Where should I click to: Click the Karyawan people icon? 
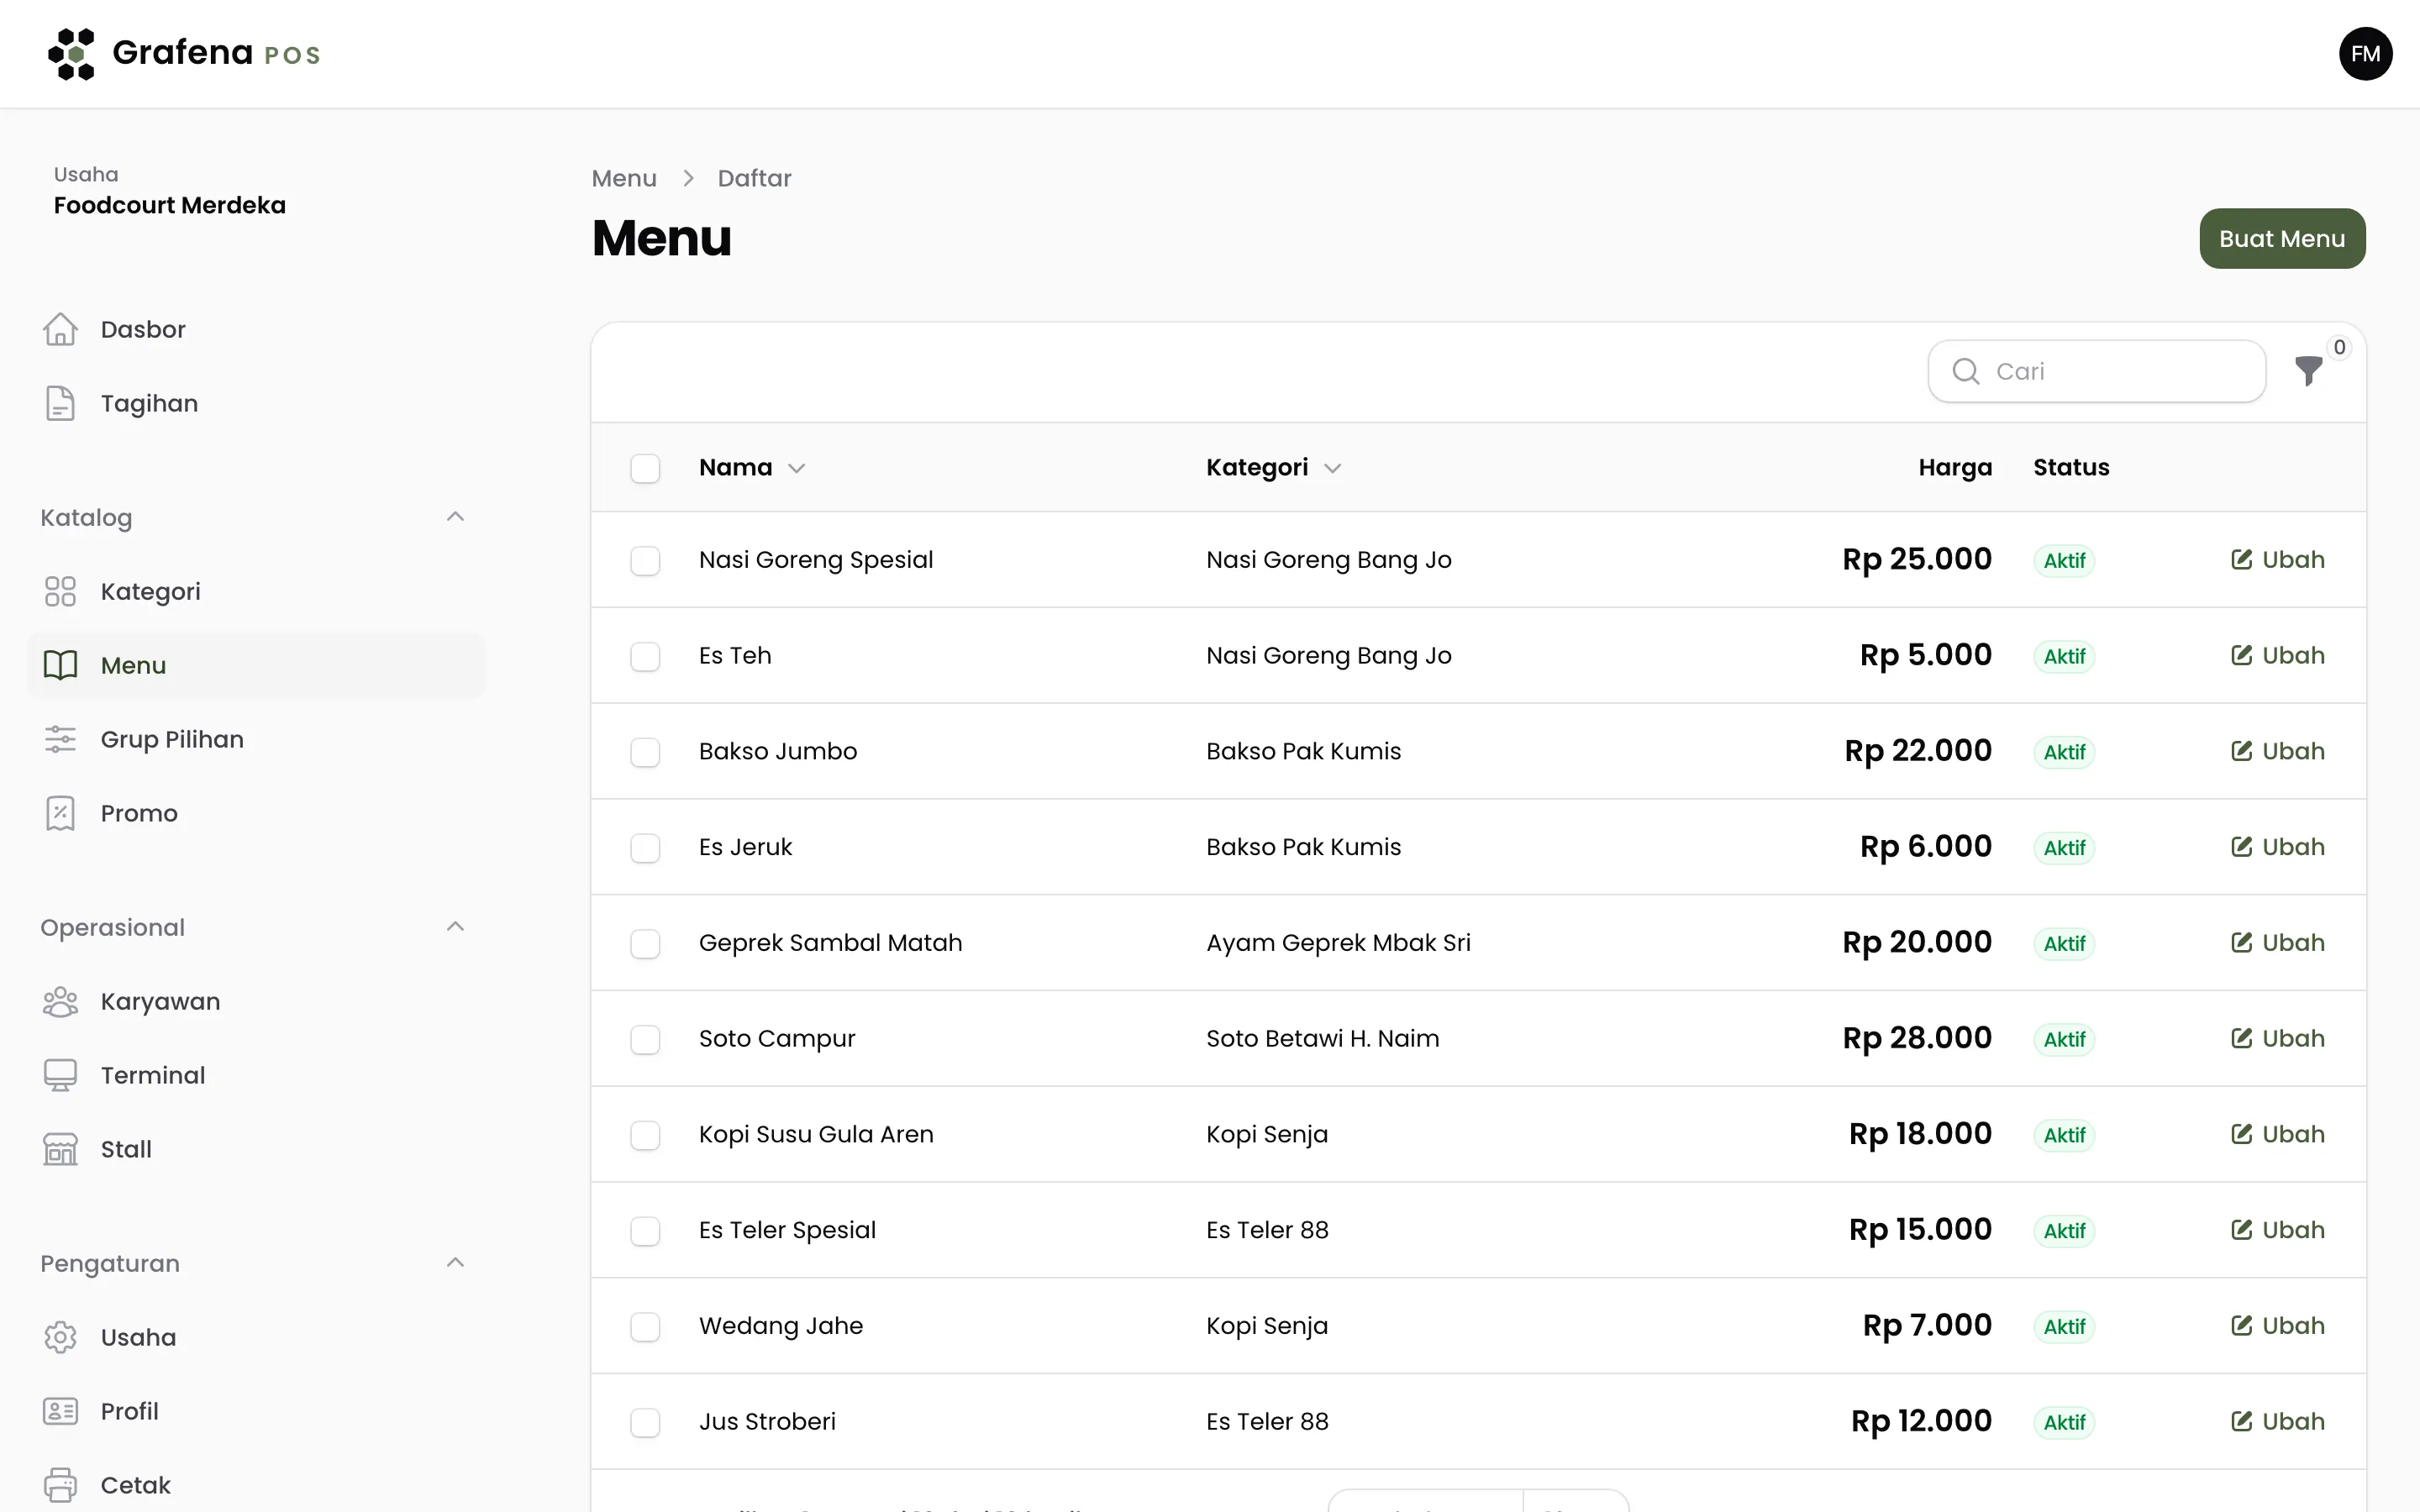point(60,1001)
